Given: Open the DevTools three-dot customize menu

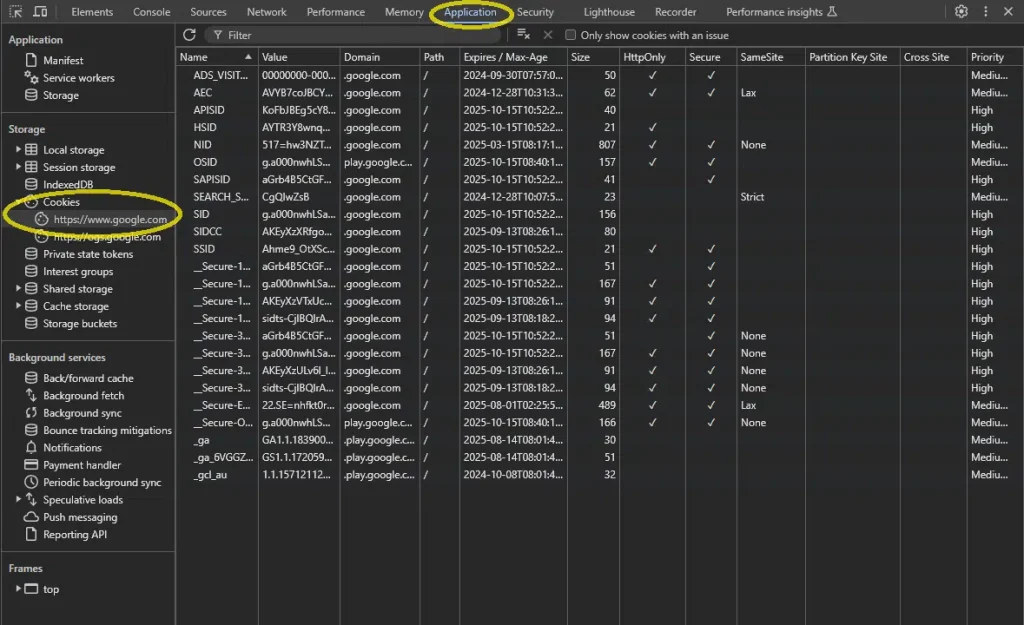Looking at the screenshot, I should point(986,12).
